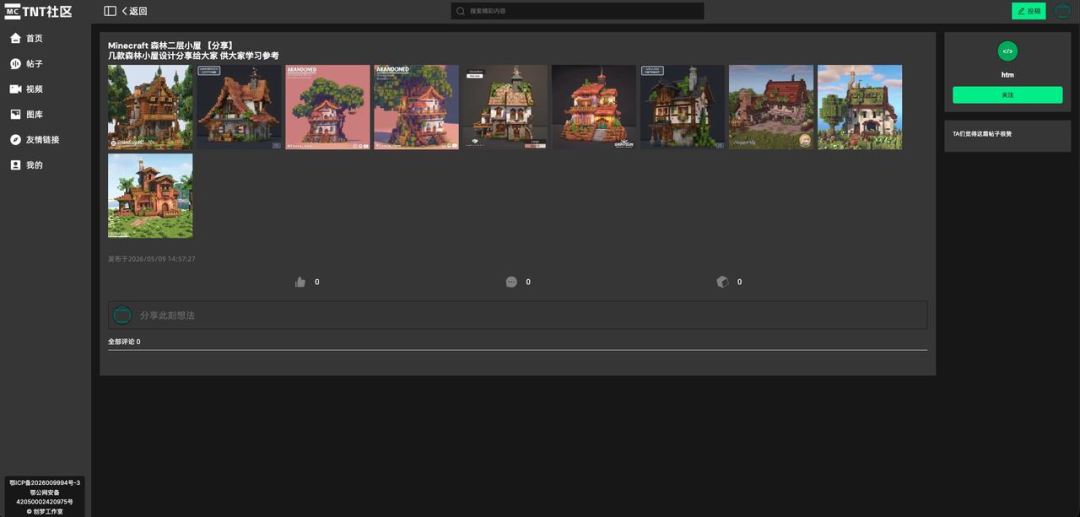The width and height of the screenshot is (1080, 517).
Task: Click the timestamp 发布于2026/05/09 14:57:27
Action: (152, 259)
